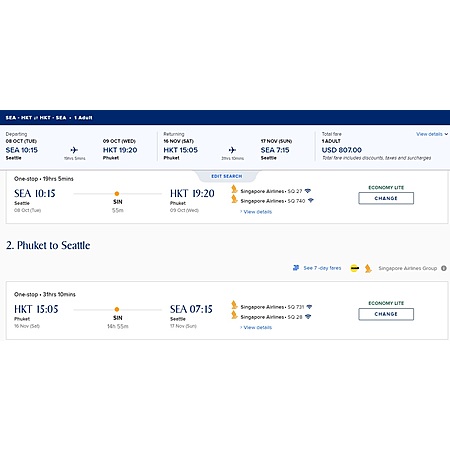Open the Singapore Airlines Group info icon
The width and height of the screenshot is (450, 450).
pos(444,268)
